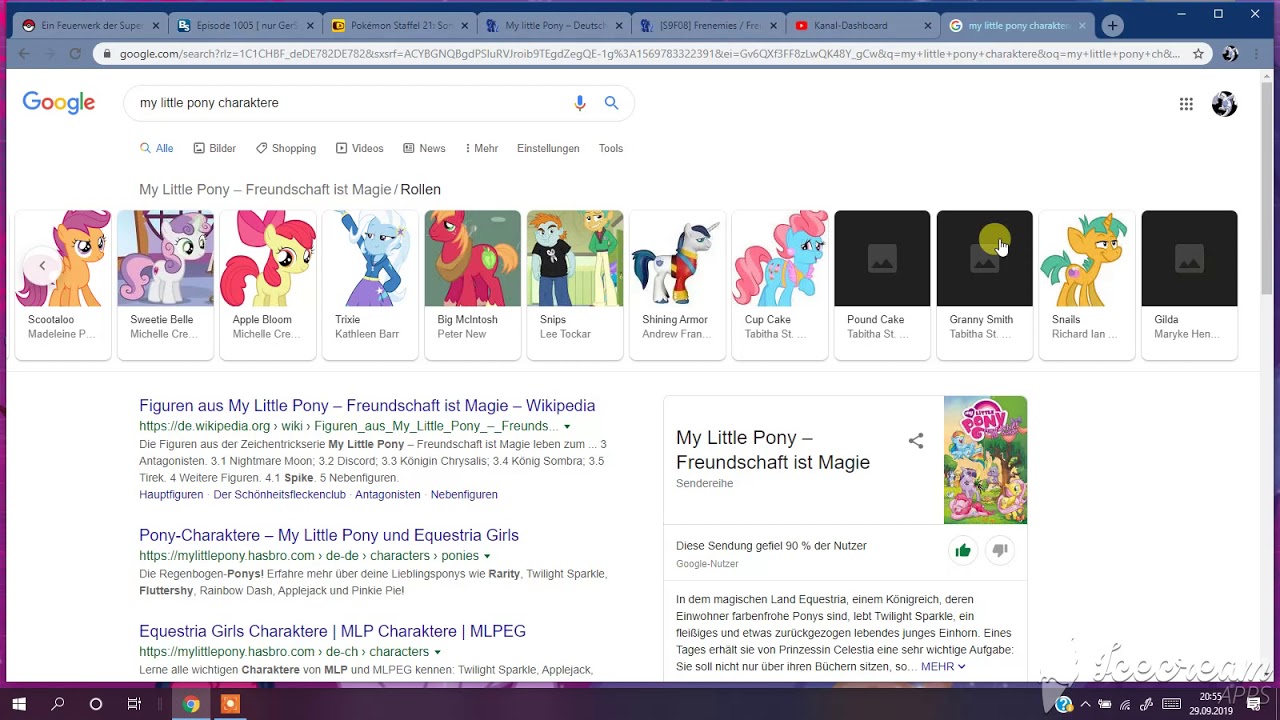Image resolution: width=1280 pixels, height=720 pixels.
Task: Expand description with MEHR link
Action: tap(943, 667)
